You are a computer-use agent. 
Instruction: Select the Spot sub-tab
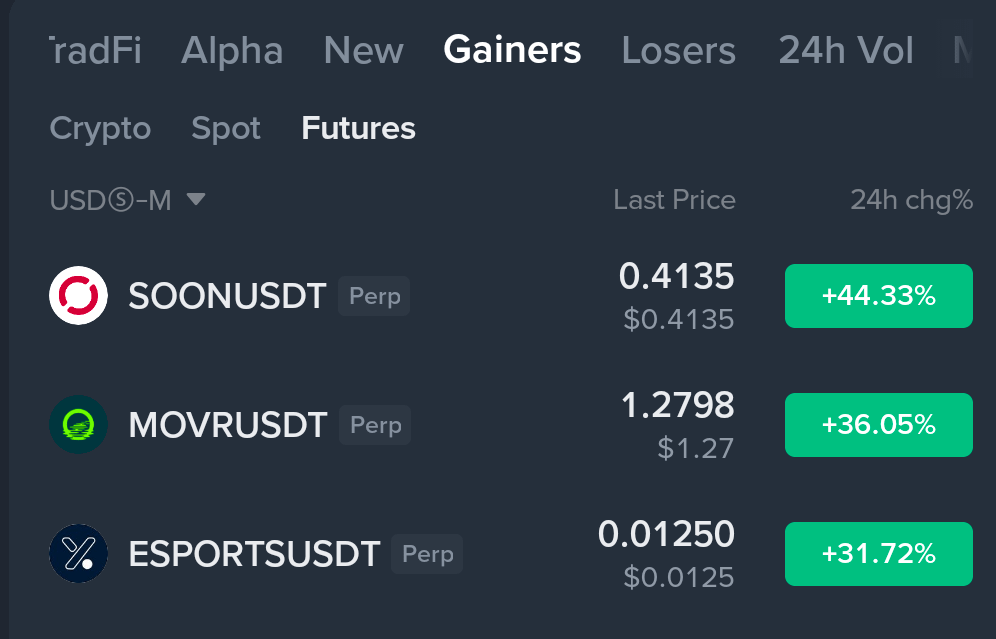tap(226, 128)
